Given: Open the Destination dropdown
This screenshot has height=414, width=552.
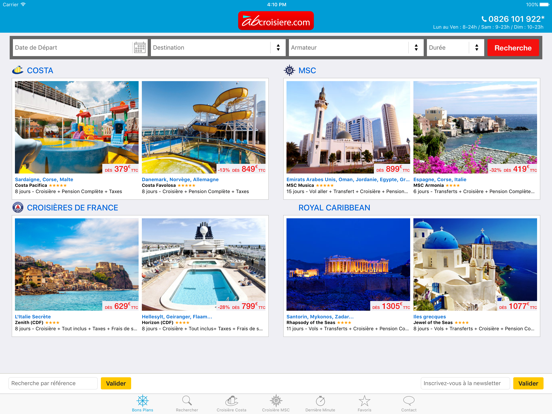Looking at the screenshot, I should point(218,48).
